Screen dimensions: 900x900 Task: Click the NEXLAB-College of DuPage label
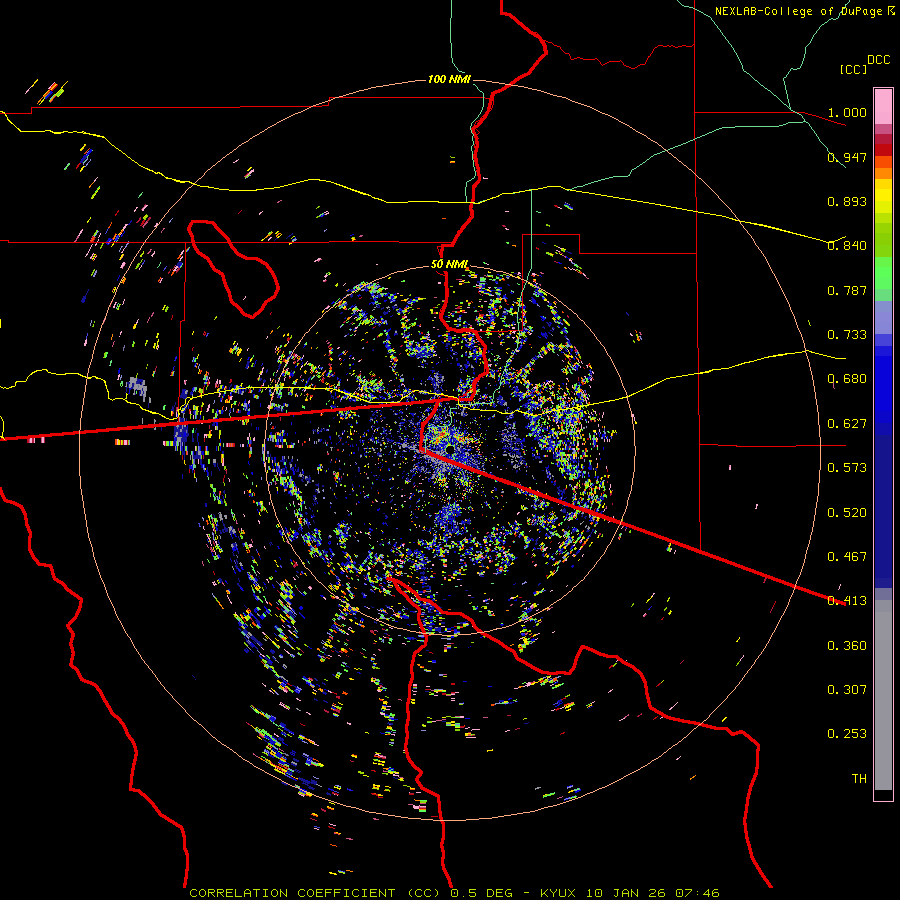click(798, 11)
